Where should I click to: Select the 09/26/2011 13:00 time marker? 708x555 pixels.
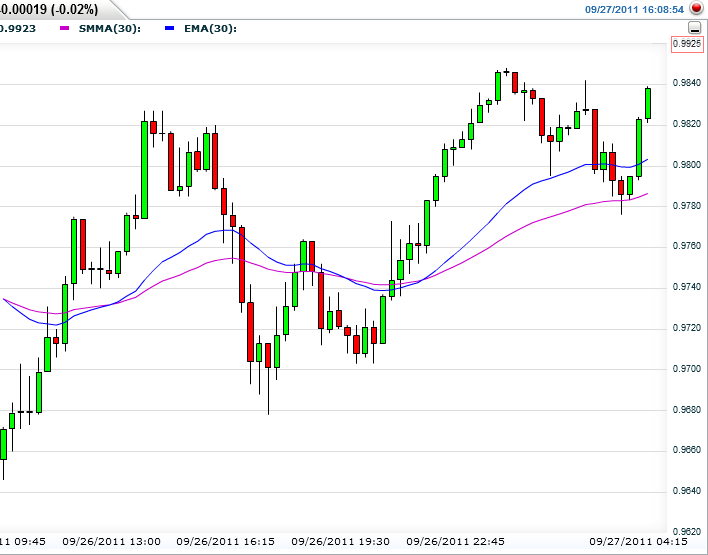pos(111,541)
